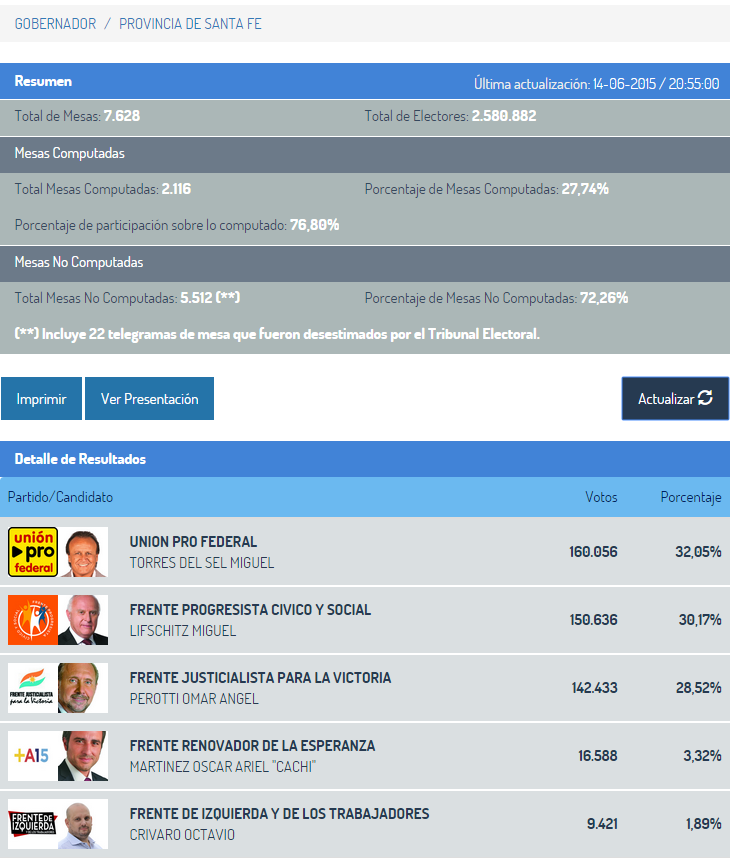732x859 pixels.
Task: Open GOBERNADOR breadcrumb link
Action: point(55,24)
